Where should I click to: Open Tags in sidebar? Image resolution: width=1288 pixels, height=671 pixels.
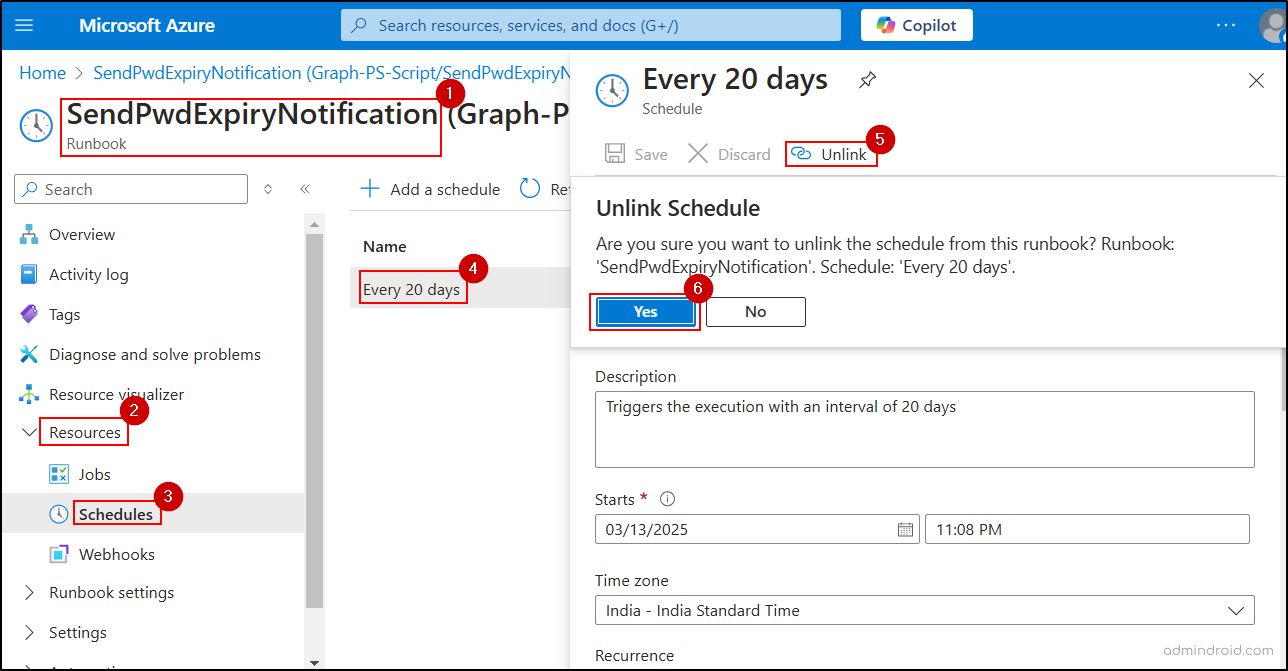[x=64, y=314]
